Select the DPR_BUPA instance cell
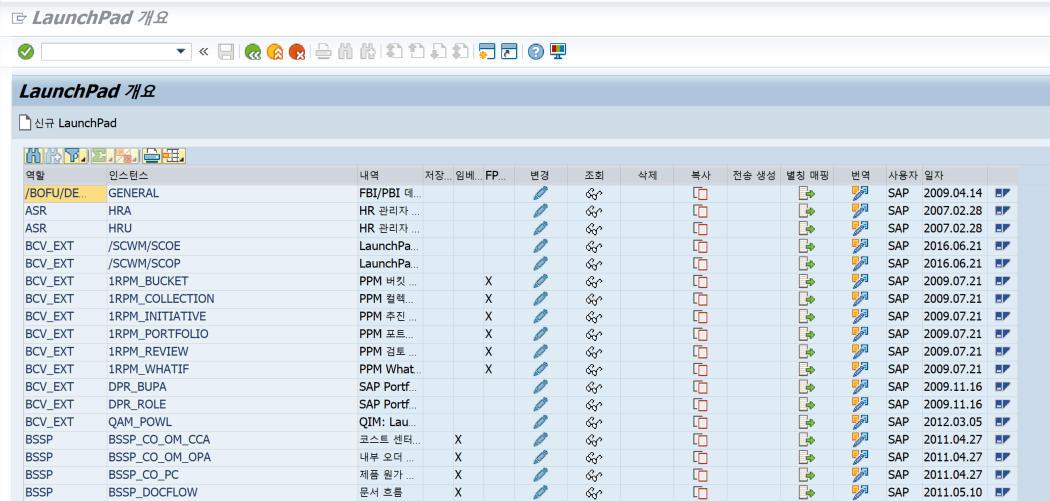The height and width of the screenshot is (501, 1050). coord(232,386)
